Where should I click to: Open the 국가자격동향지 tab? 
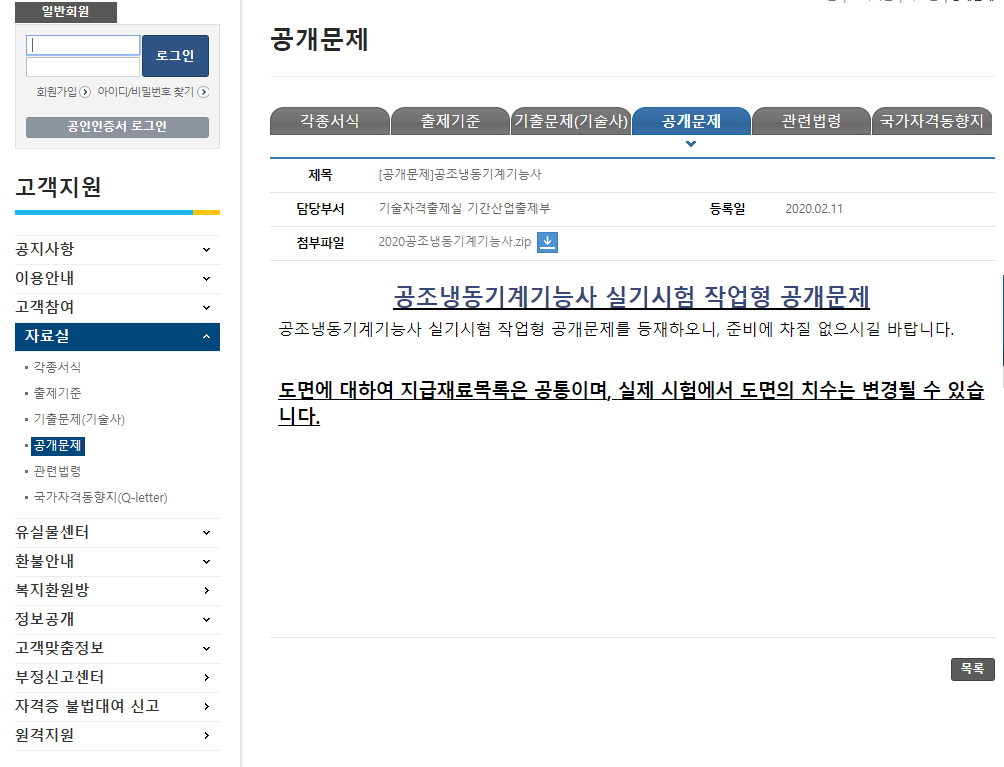click(931, 122)
